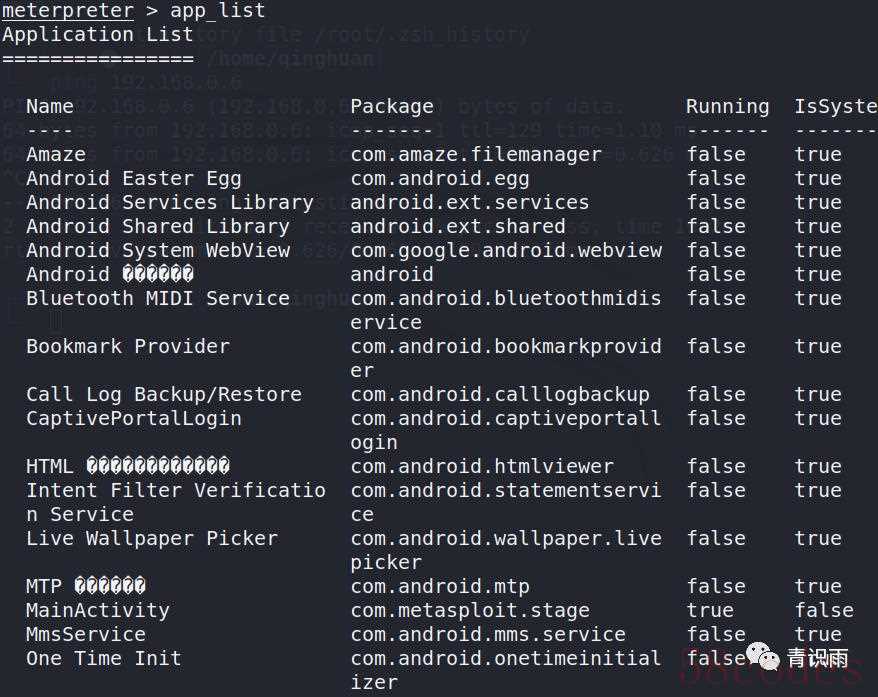This screenshot has width=878, height=697.
Task: Click the WeChat logo watermark icon
Action: pyautogui.click(x=763, y=656)
